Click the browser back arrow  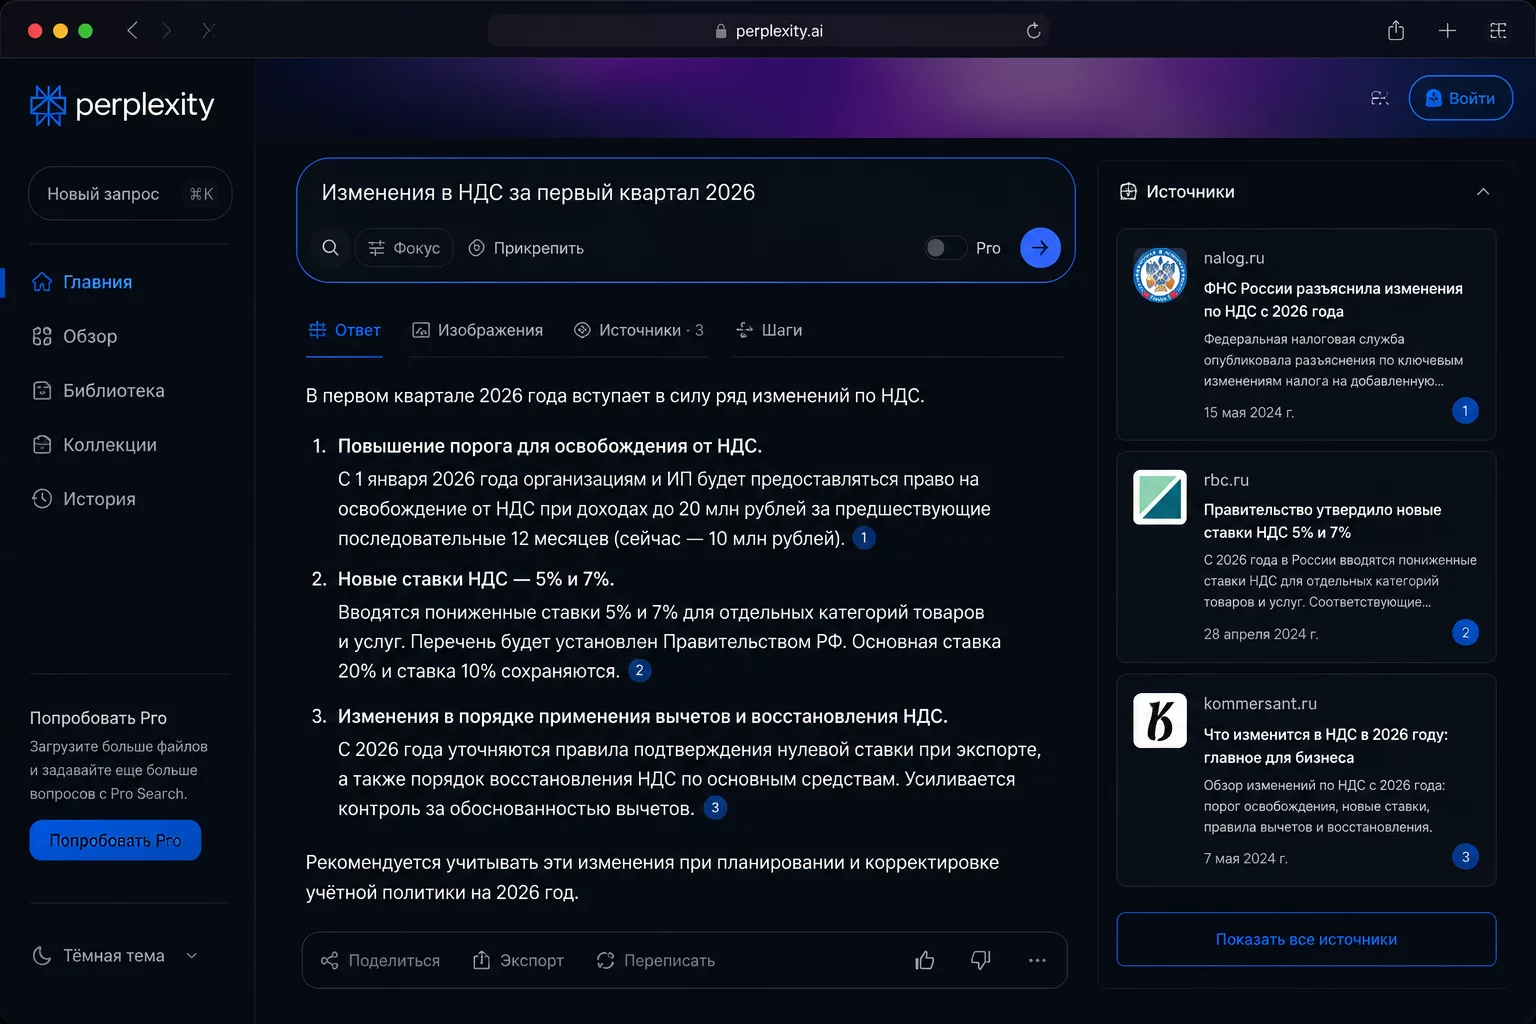pyautogui.click(x=132, y=31)
